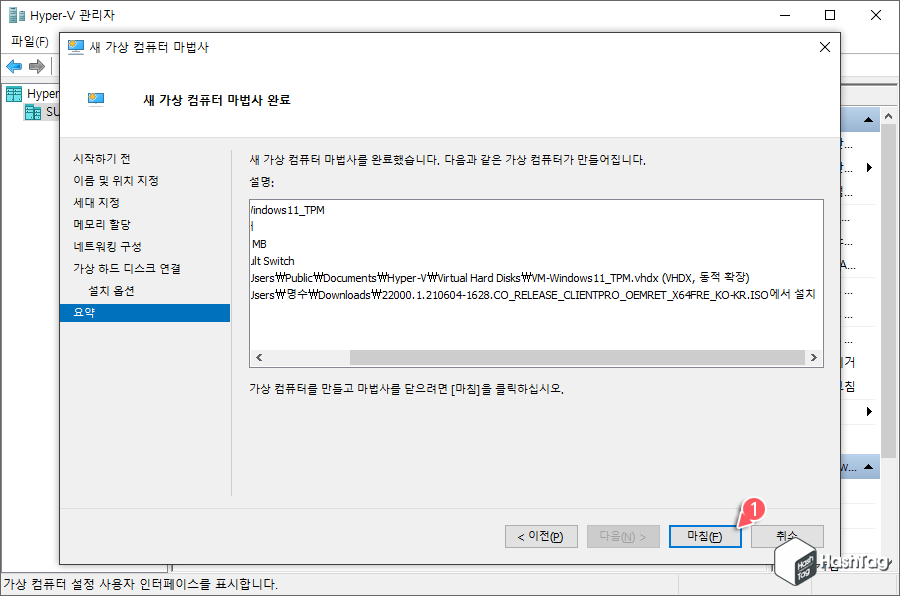900x596 pixels.
Task: Close the new virtual machine wizard
Action: (825, 47)
